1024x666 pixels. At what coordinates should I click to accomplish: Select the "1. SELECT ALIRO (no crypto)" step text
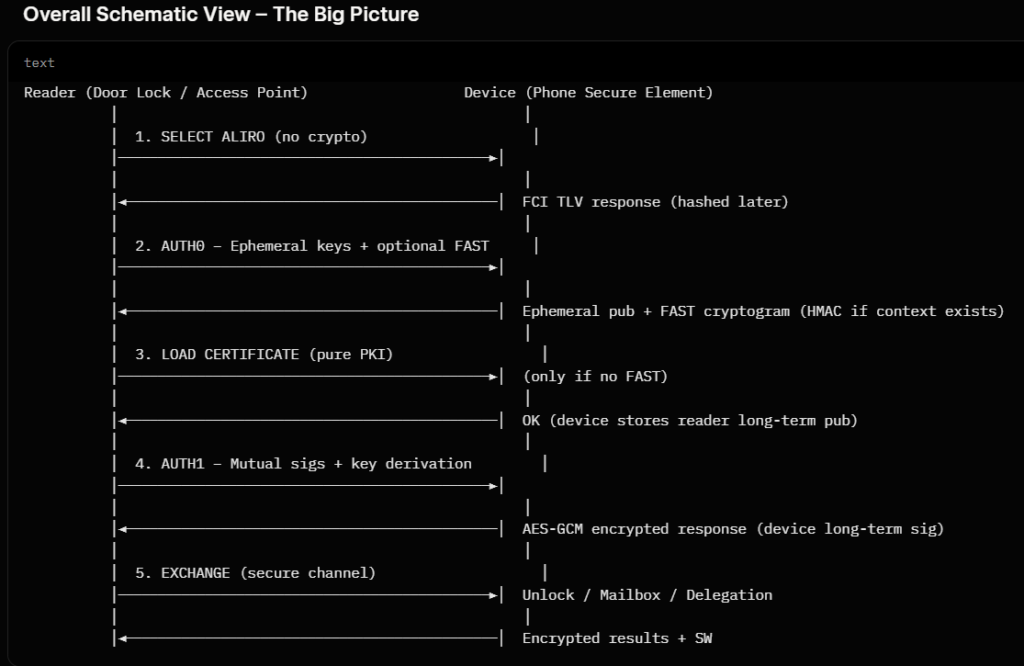click(251, 137)
